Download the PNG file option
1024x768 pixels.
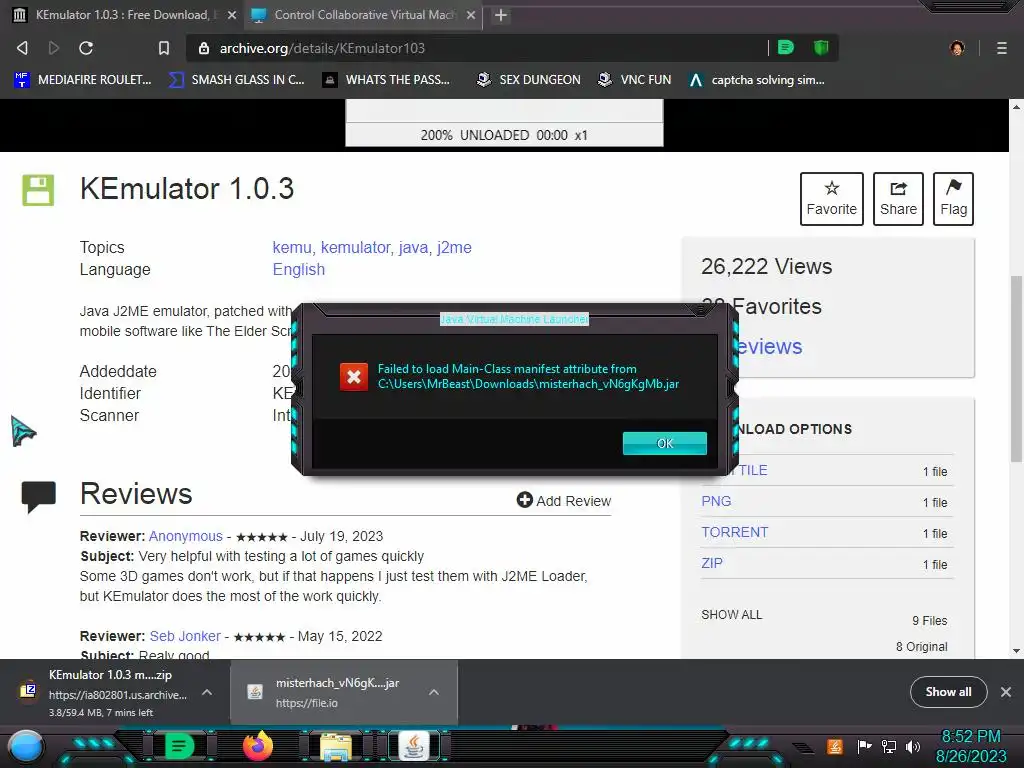(x=716, y=501)
